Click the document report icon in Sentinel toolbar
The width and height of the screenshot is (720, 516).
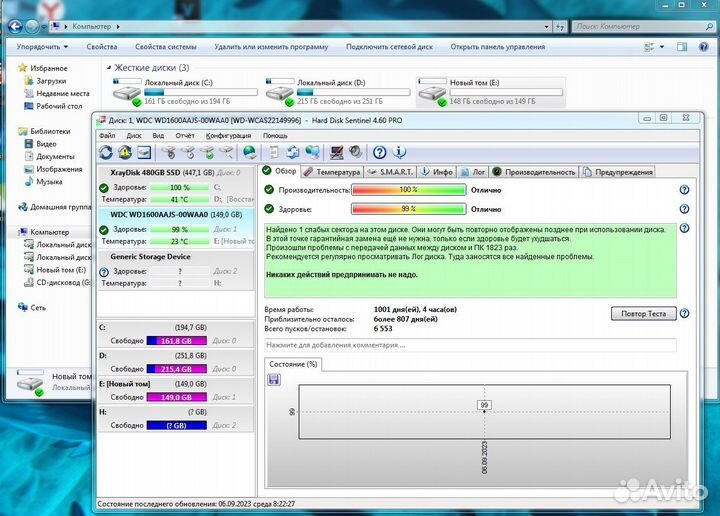(x=274, y=152)
